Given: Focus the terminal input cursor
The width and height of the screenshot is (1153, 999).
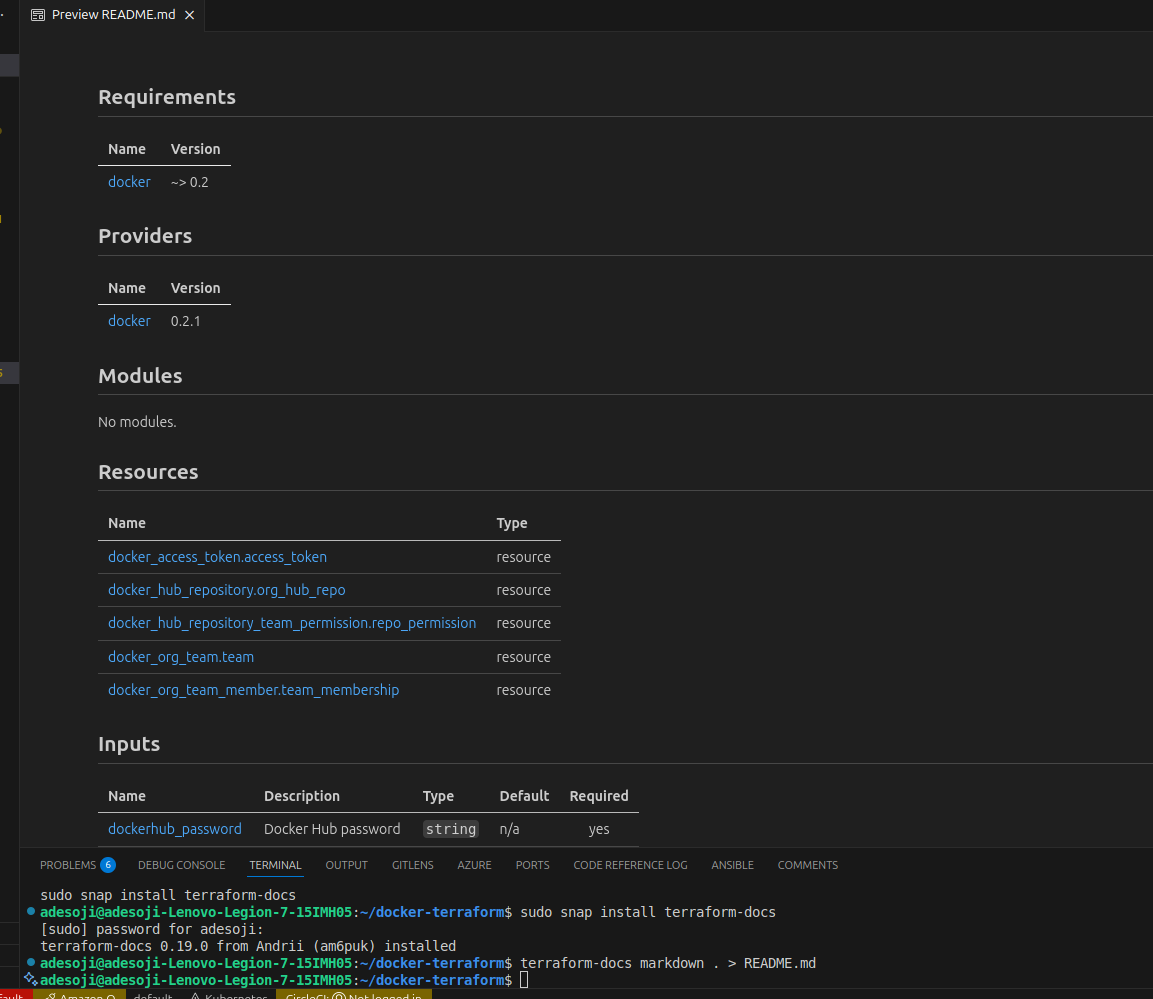Looking at the screenshot, I should pos(524,980).
